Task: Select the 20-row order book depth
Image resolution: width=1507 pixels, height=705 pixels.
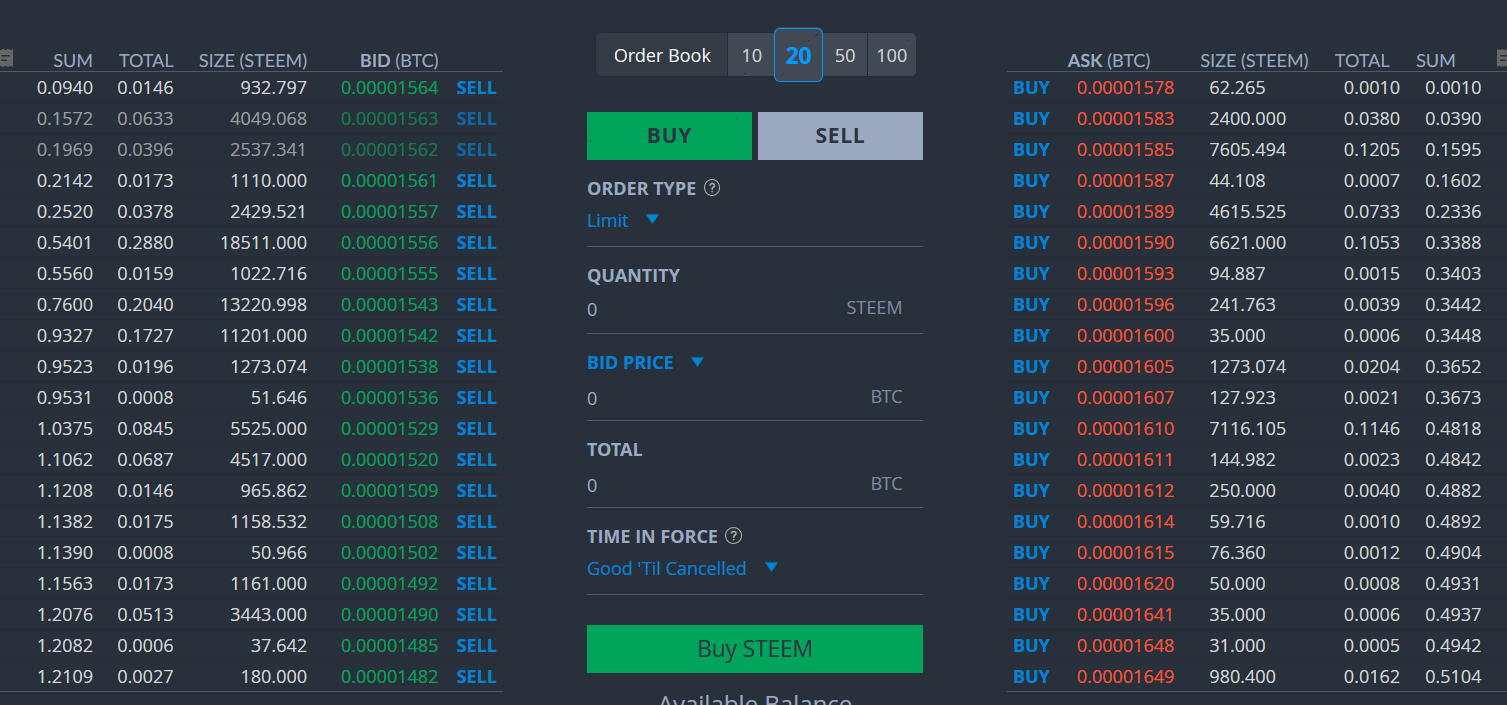Action: click(x=798, y=55)
